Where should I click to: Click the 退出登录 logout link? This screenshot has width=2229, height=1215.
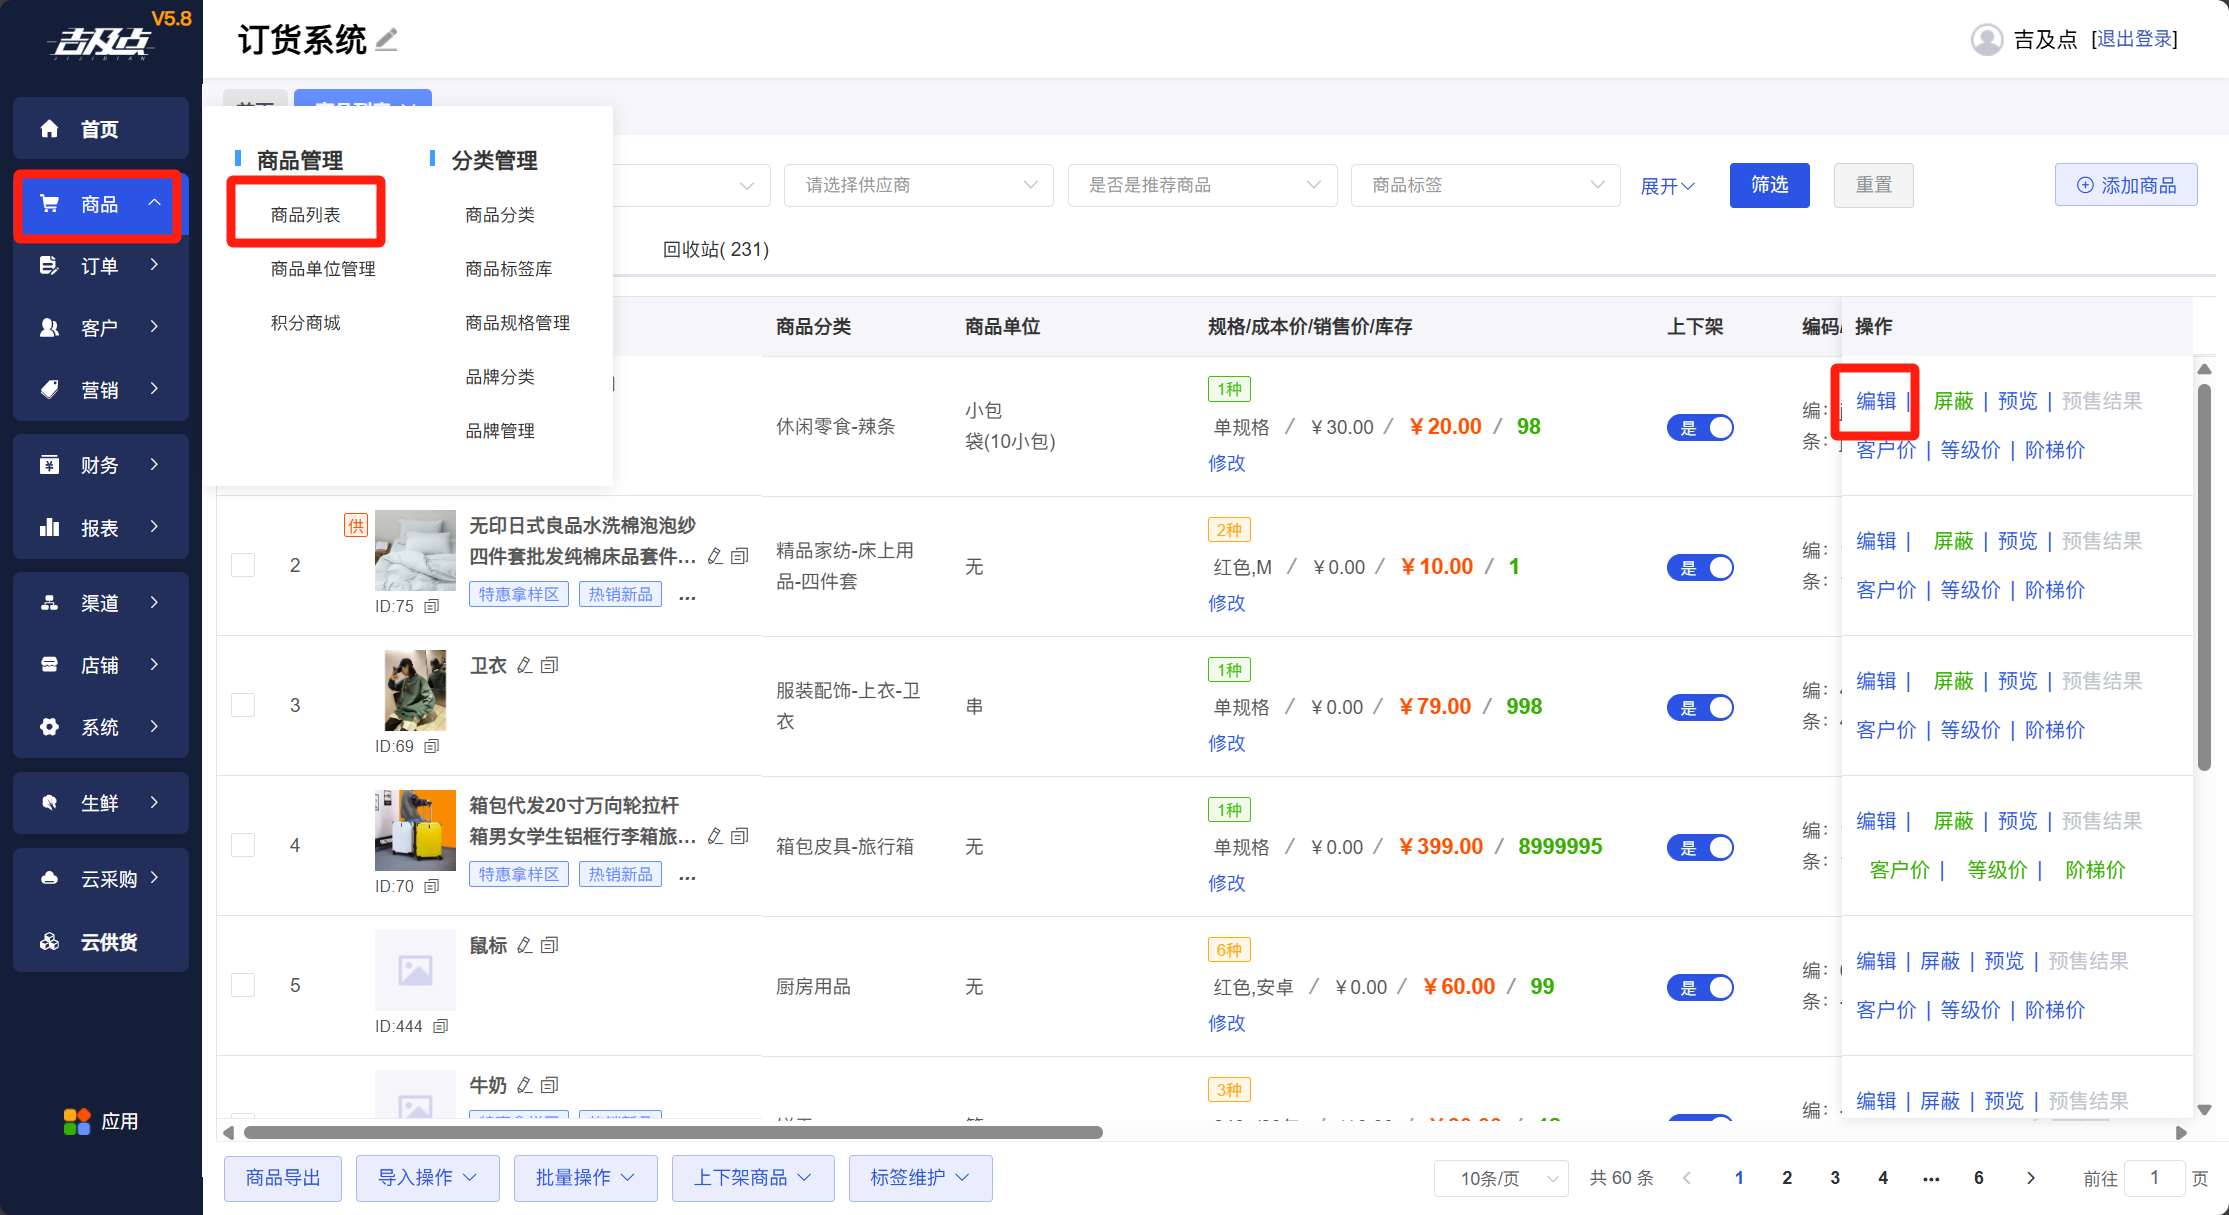[2134, 40]
